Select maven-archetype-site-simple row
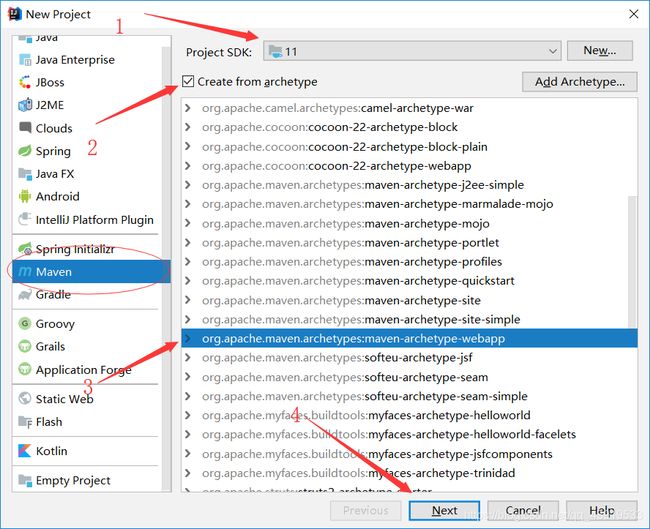650x529 pixels. [x=409, y=319]
